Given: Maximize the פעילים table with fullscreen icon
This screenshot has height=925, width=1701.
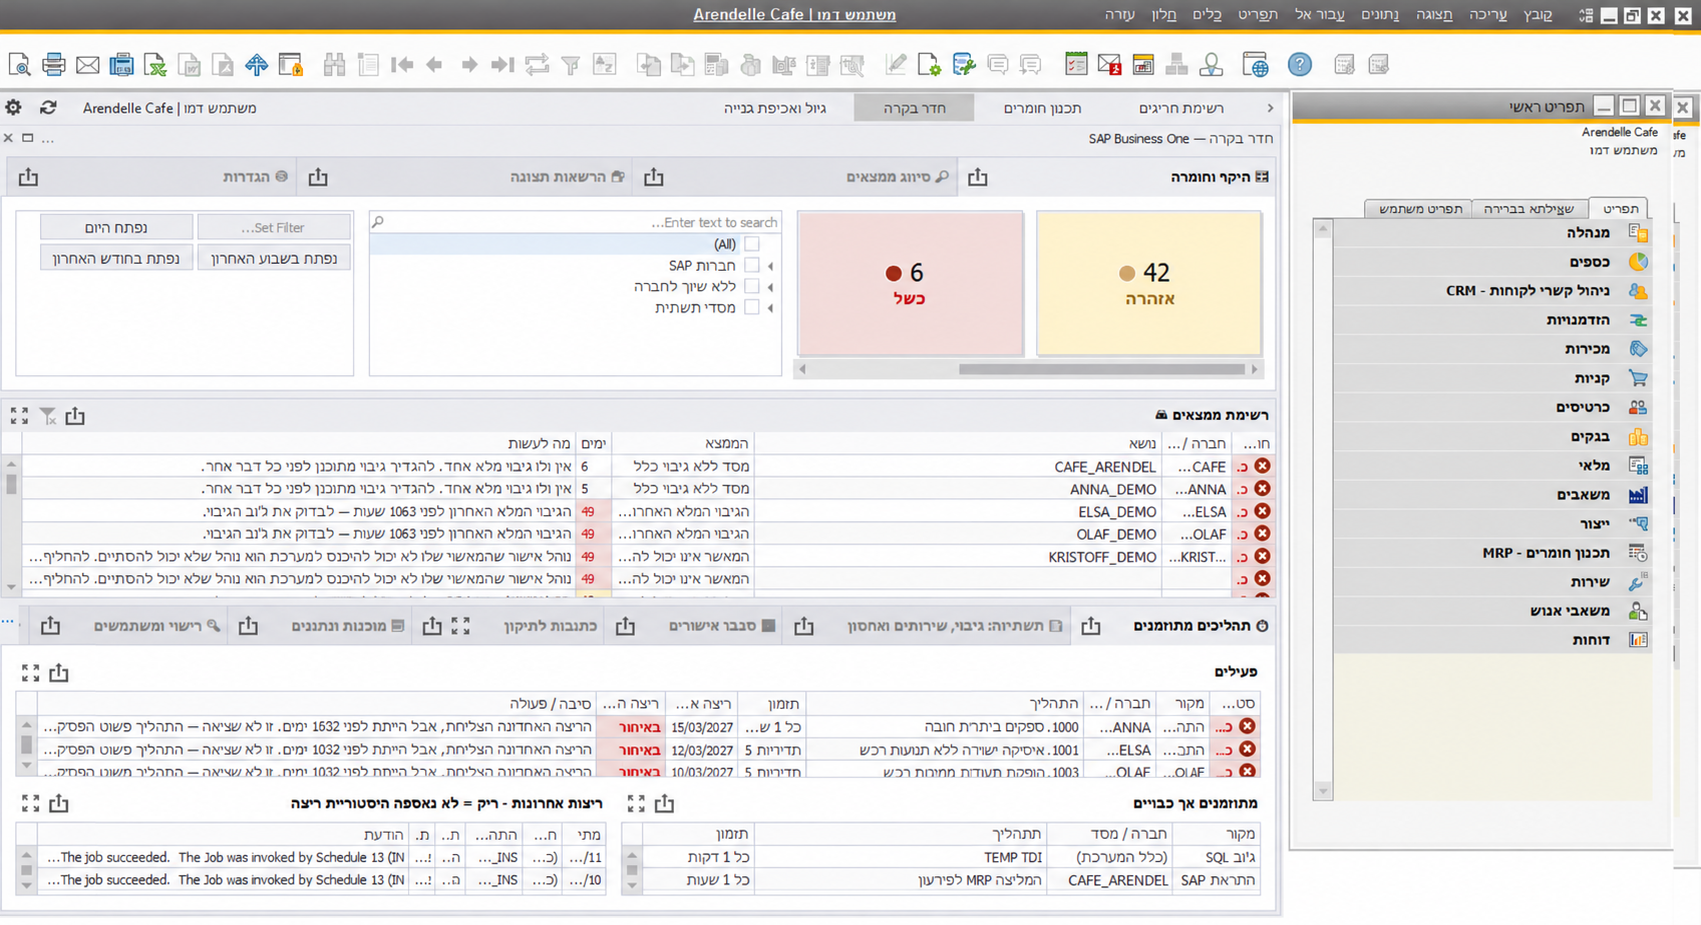Looking at the screenshot, I should click(x=30, y=673).
